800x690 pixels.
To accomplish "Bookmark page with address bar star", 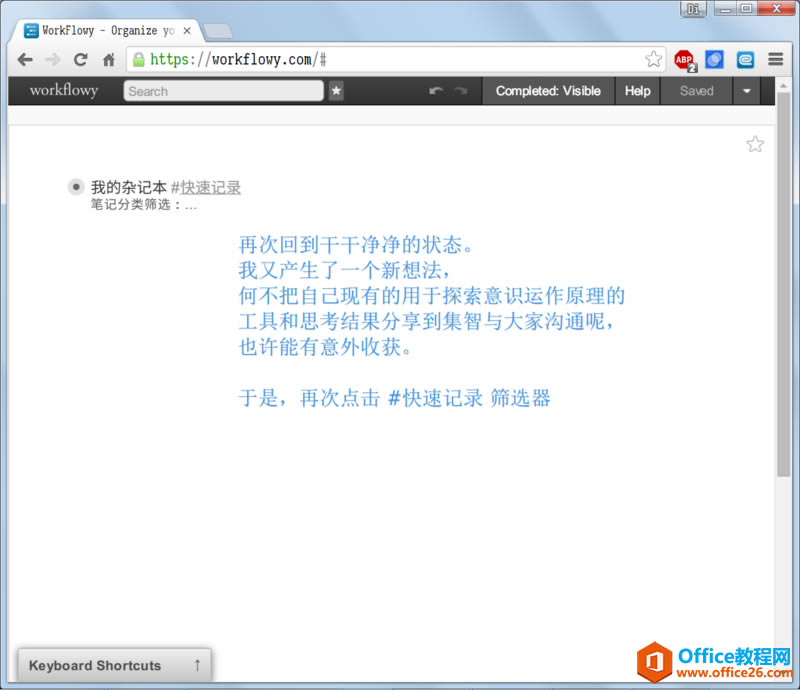I will pos(654,59).
